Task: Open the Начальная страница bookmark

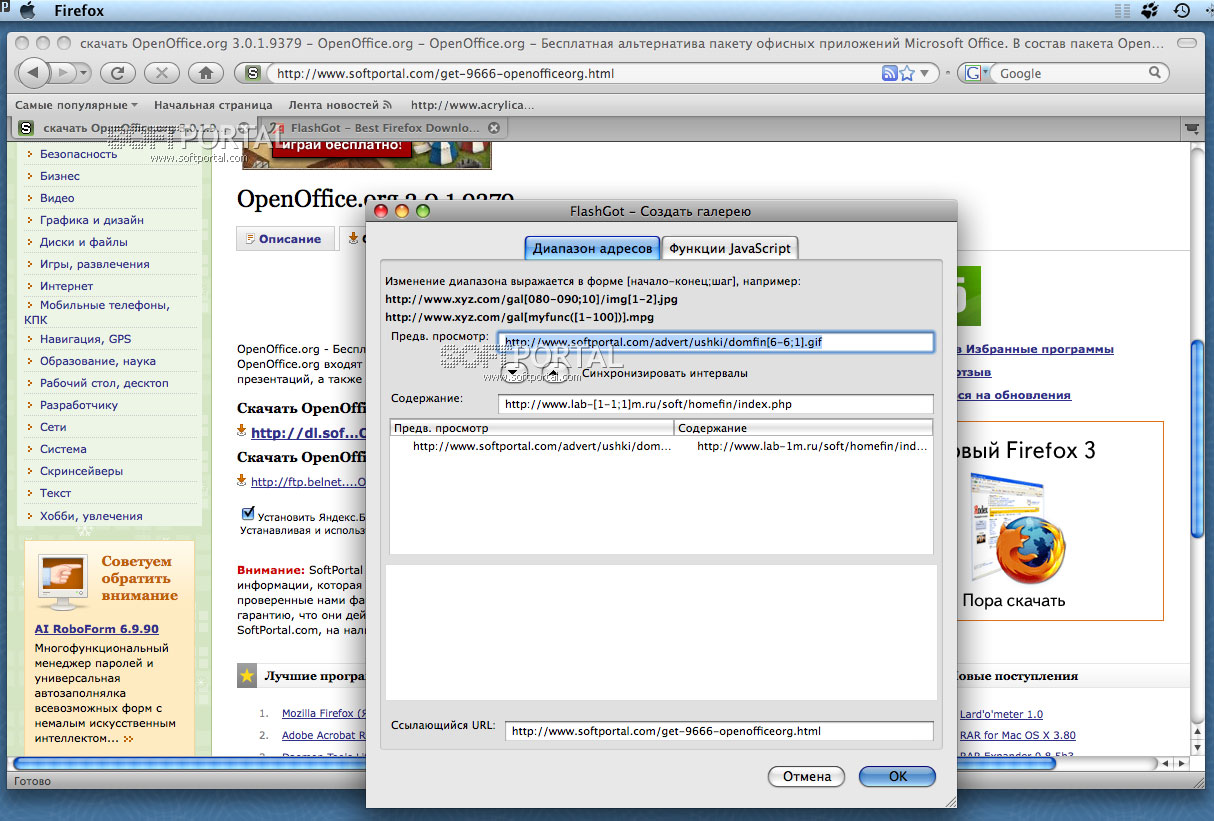Action: click(x=213, y=105)
